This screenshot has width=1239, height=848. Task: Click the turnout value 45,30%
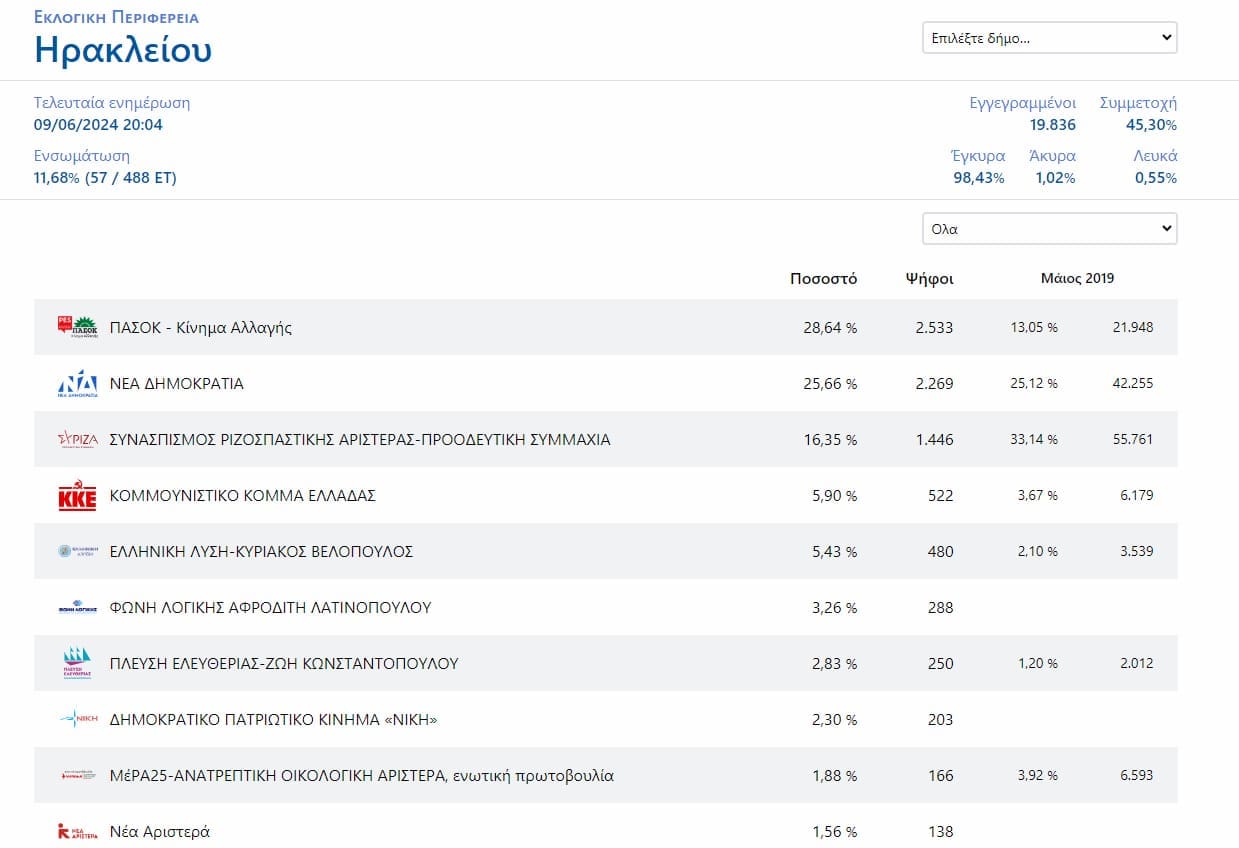pyautogui.click(x=1151, y=125)
